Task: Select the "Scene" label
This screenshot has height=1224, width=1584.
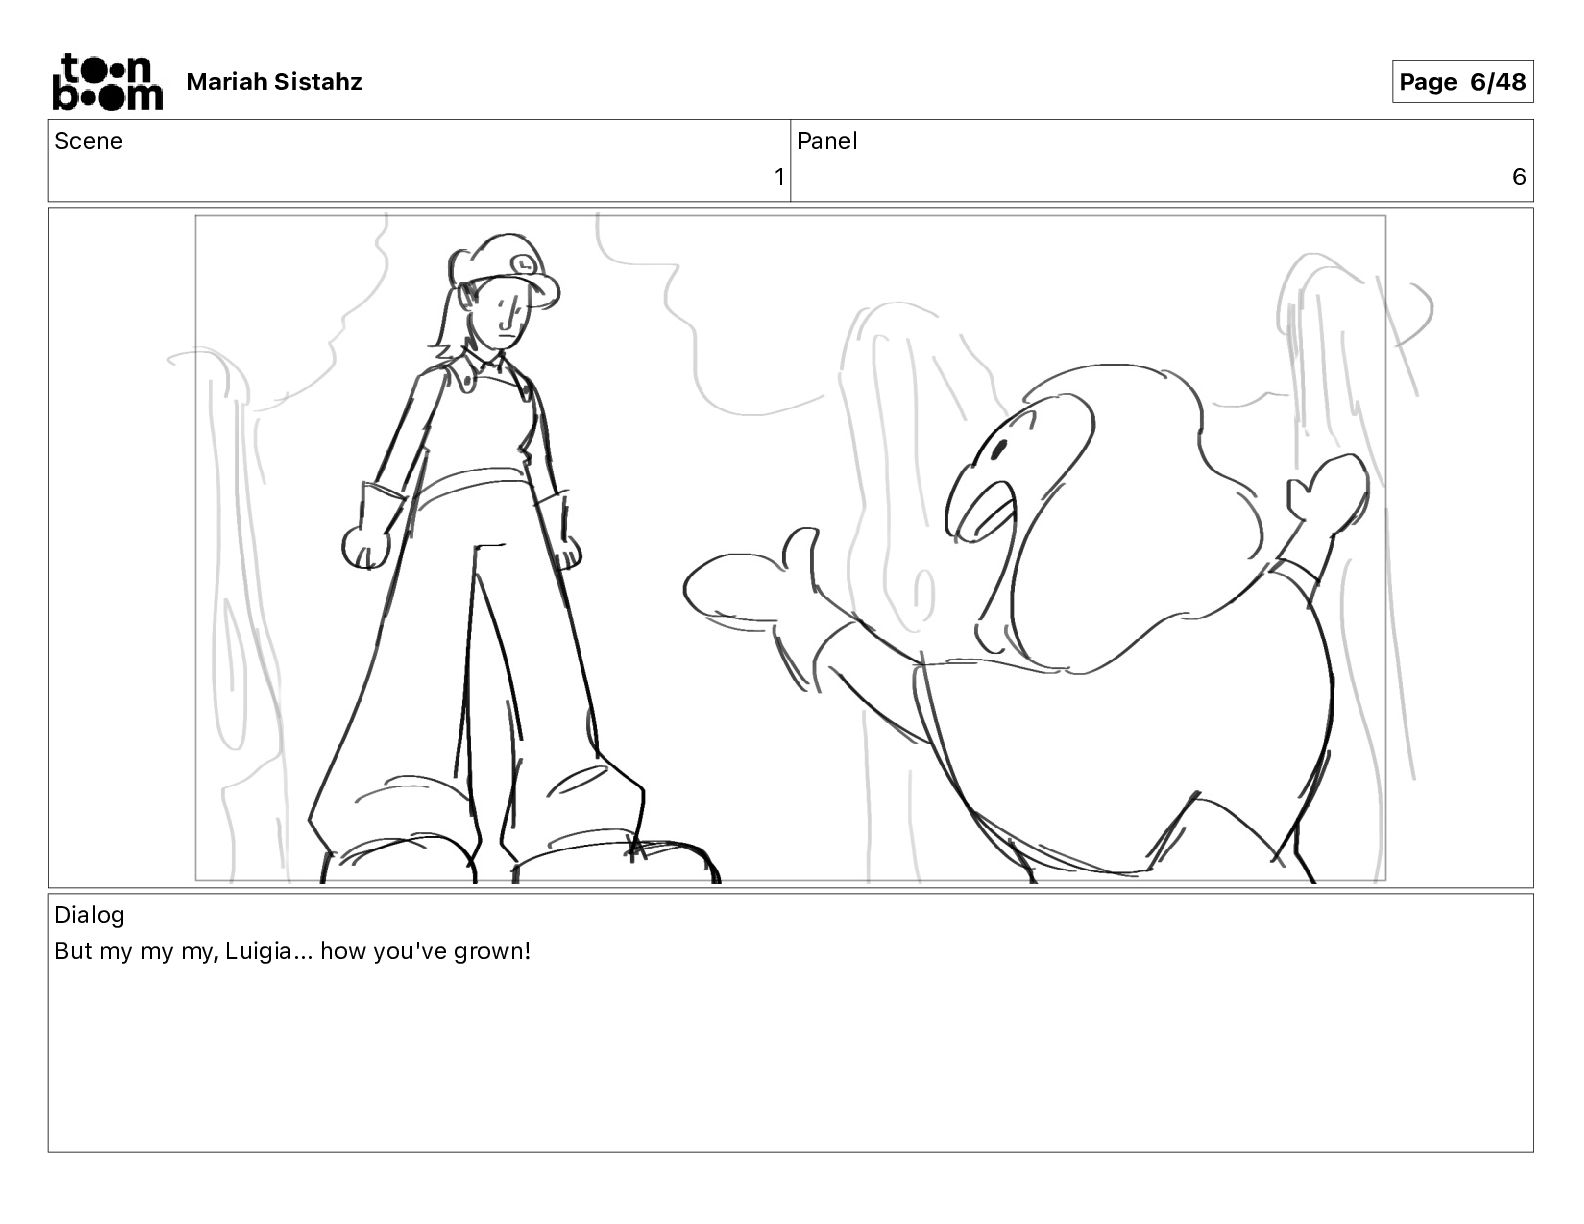Action: click(x=89, y=141)
